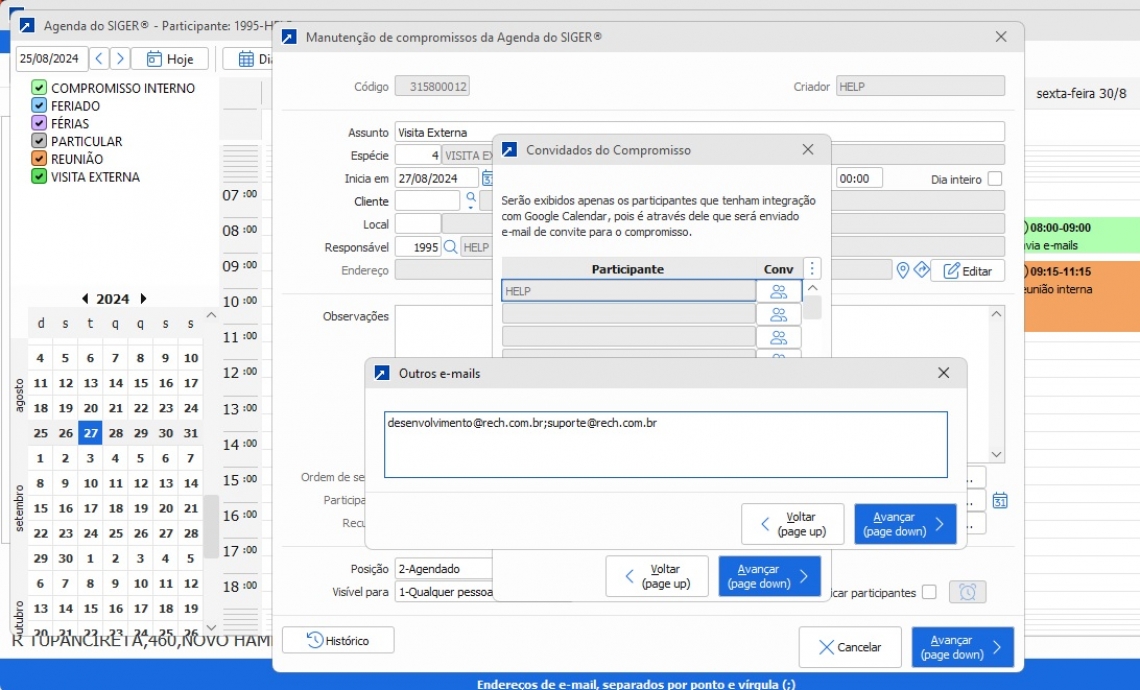
Task: Toggle VISITA EXTERNA category checkbox
Action: click(x=39, y=177)
